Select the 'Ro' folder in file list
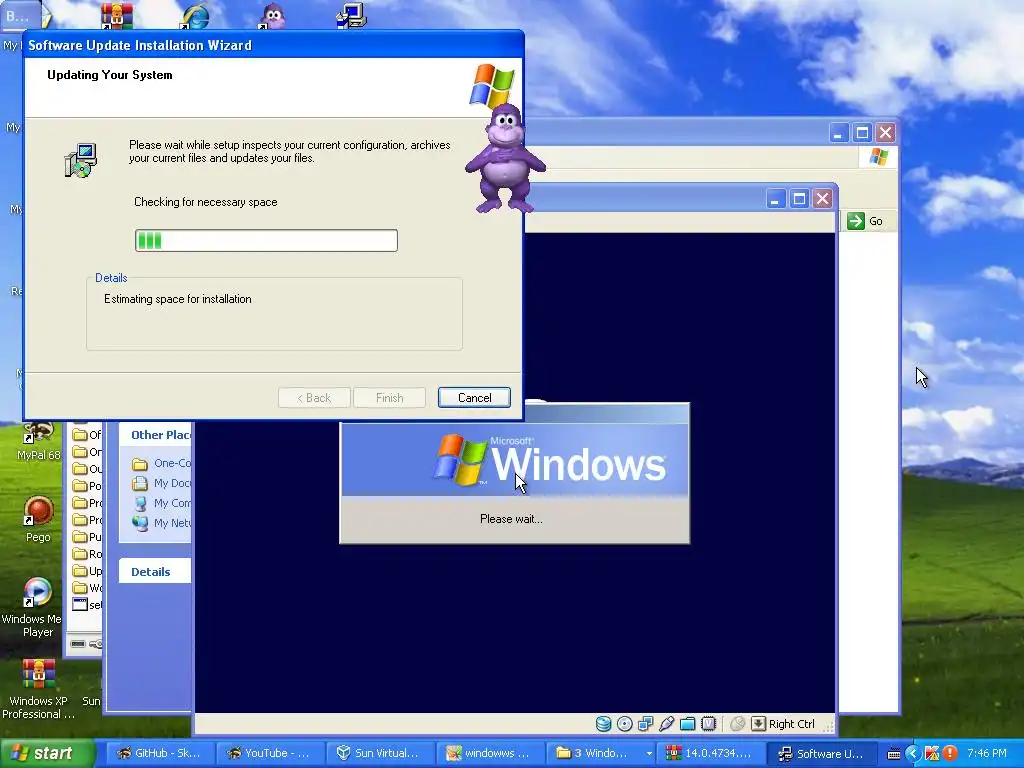Screen dimensions: 1024x768 [87, 554]
